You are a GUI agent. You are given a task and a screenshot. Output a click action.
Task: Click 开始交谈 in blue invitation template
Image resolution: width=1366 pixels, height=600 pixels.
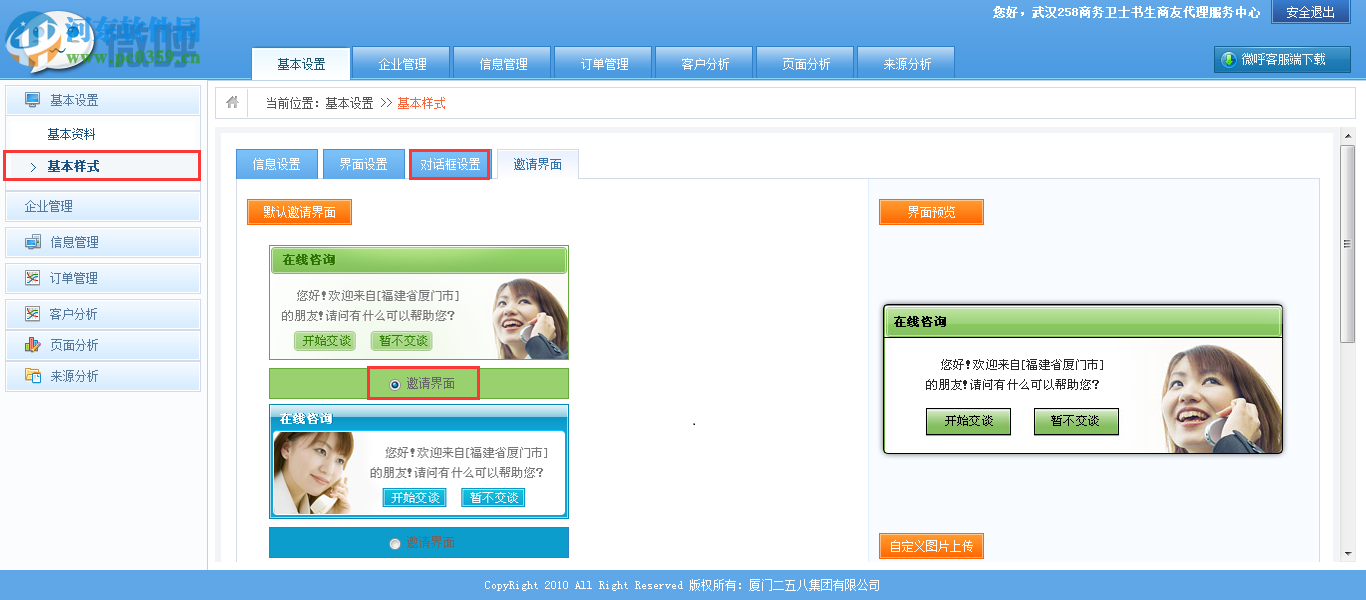click(415, 498)
